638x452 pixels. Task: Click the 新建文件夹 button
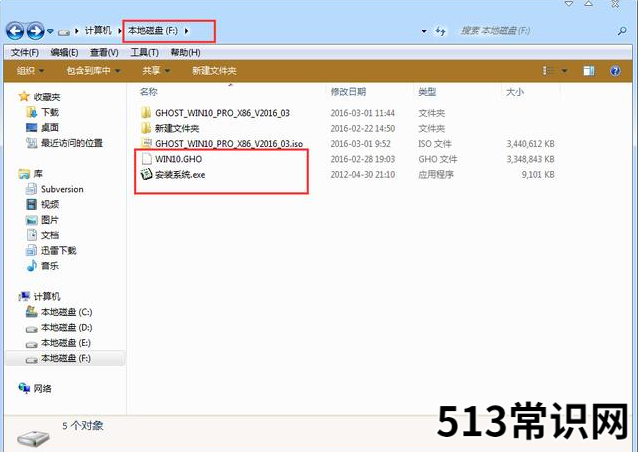(214, 71)
